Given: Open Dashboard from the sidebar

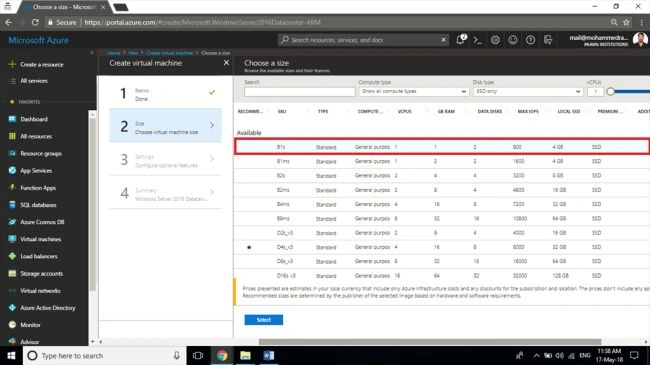Looking at the screenshot, I should (34, 119).
